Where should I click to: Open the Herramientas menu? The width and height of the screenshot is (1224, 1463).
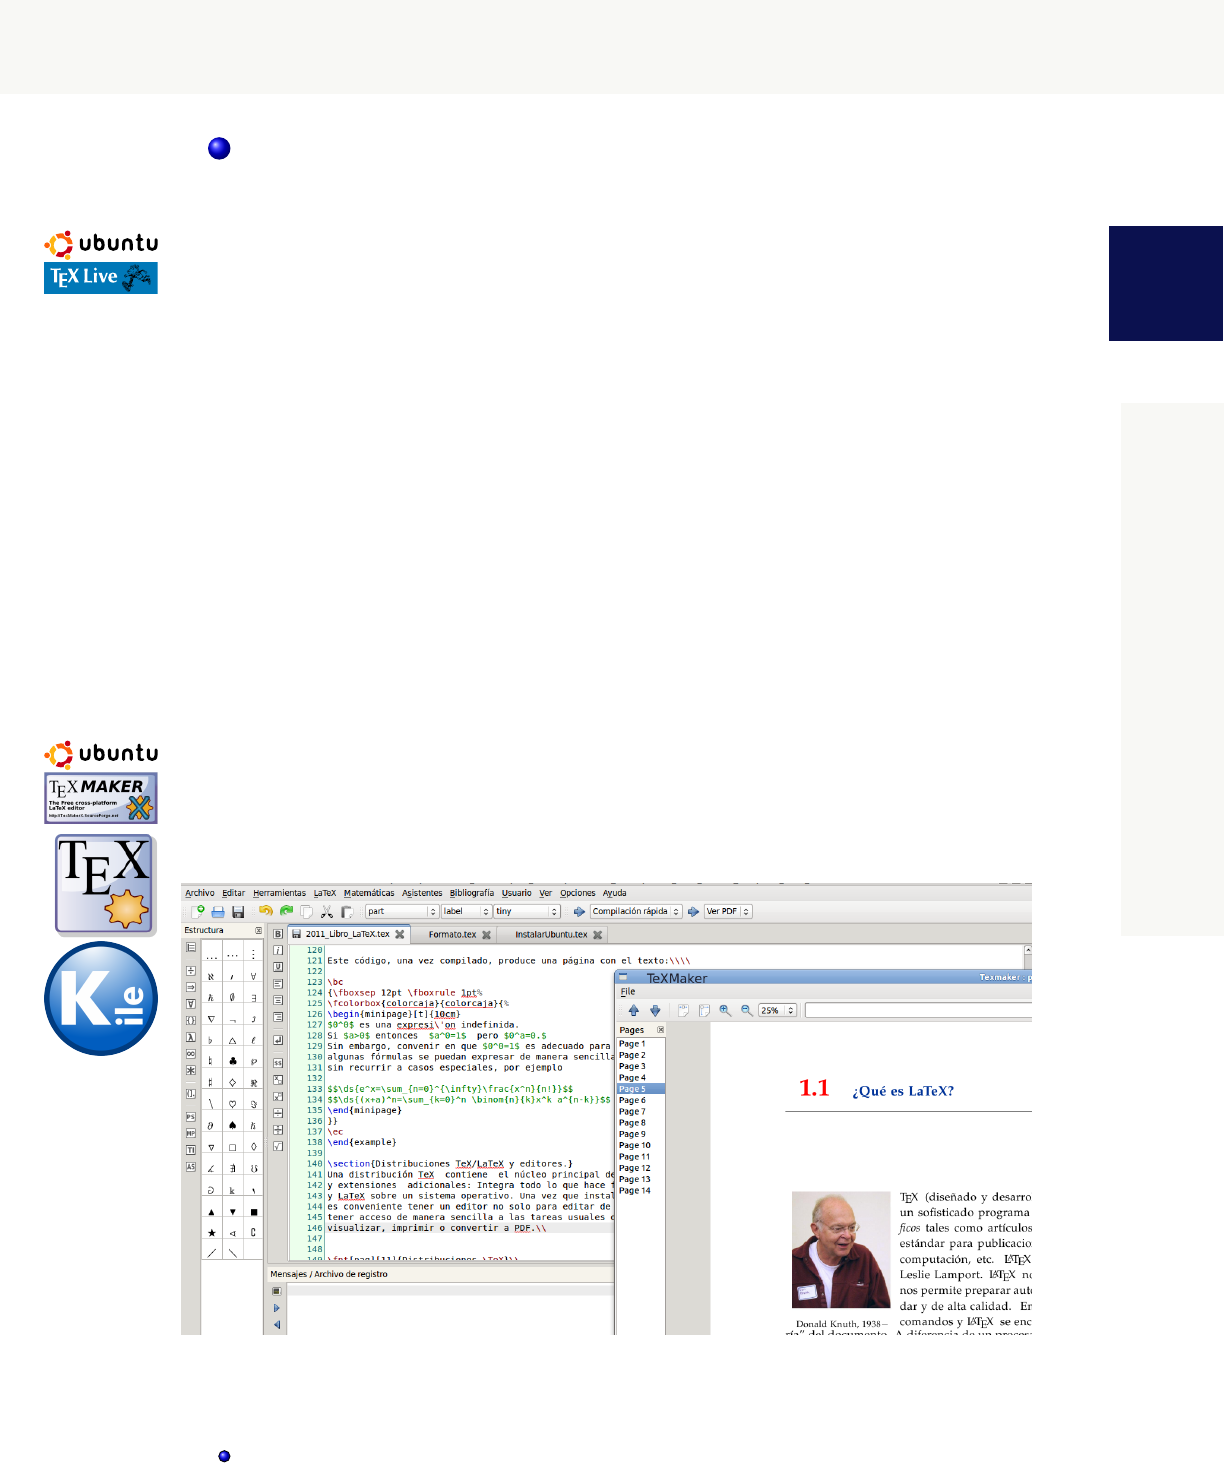pos(279,893)
